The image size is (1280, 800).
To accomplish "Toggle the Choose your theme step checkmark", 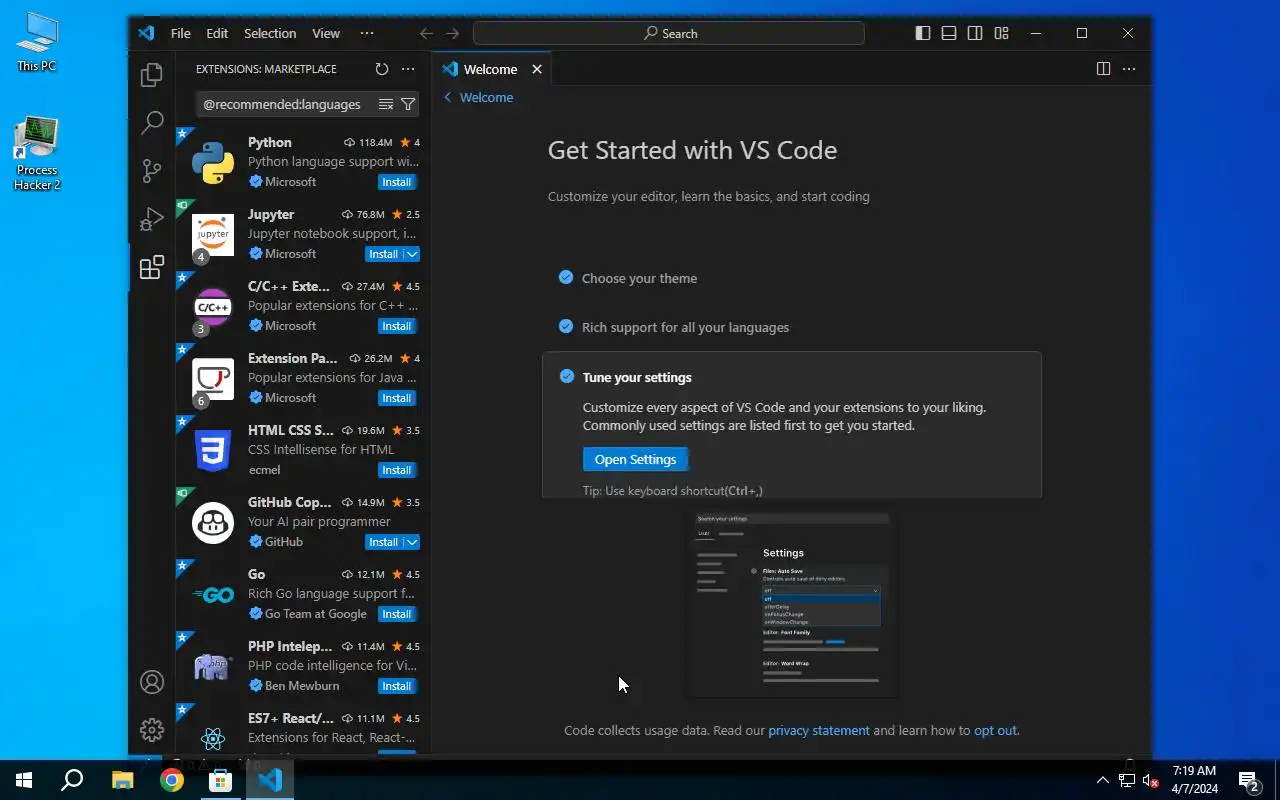I will click(566, 277).
